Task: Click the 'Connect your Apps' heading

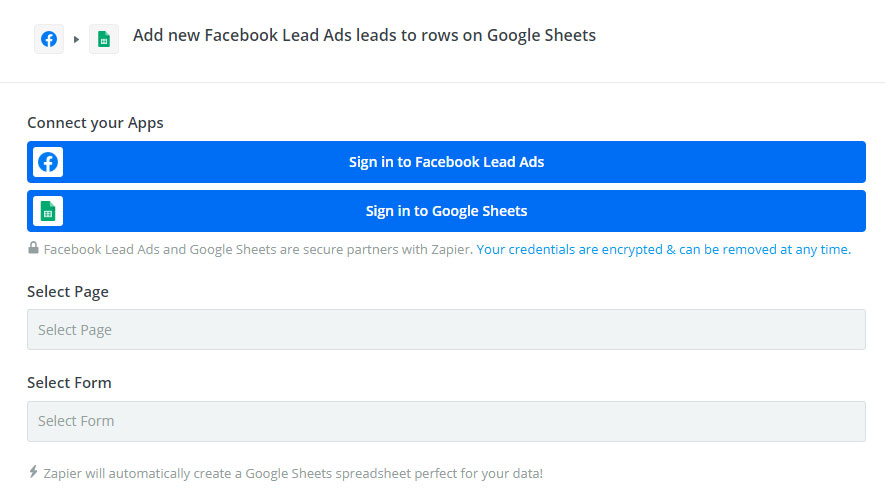Action: coord(95,123)
